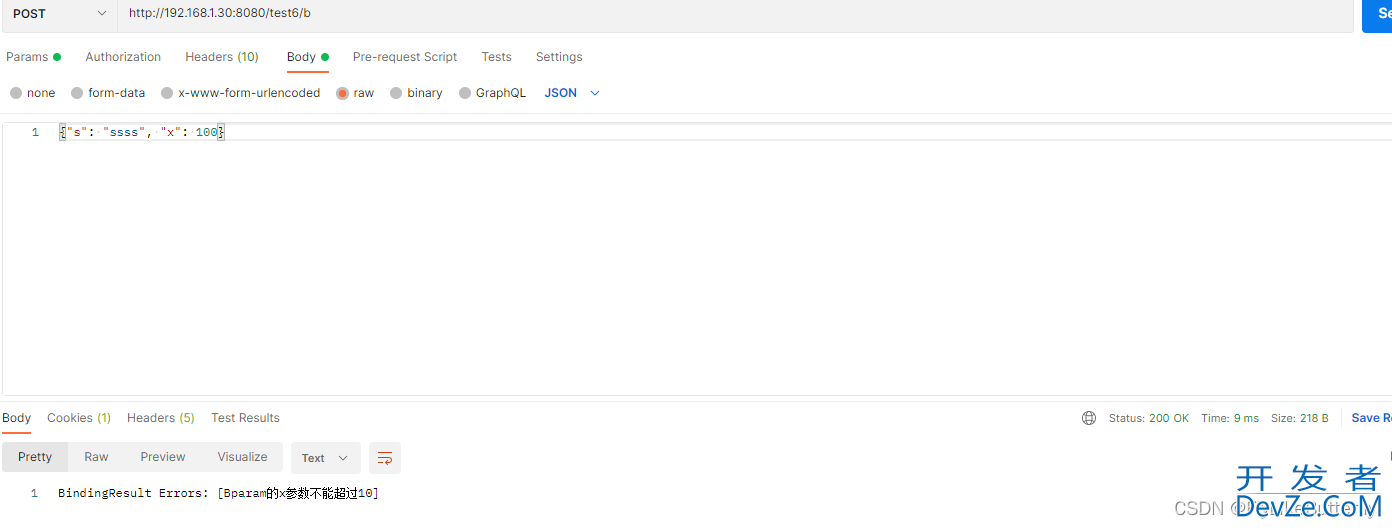Open the Settings tab
The height and width of the screenshot is (528, 1392).
[559, 57]
